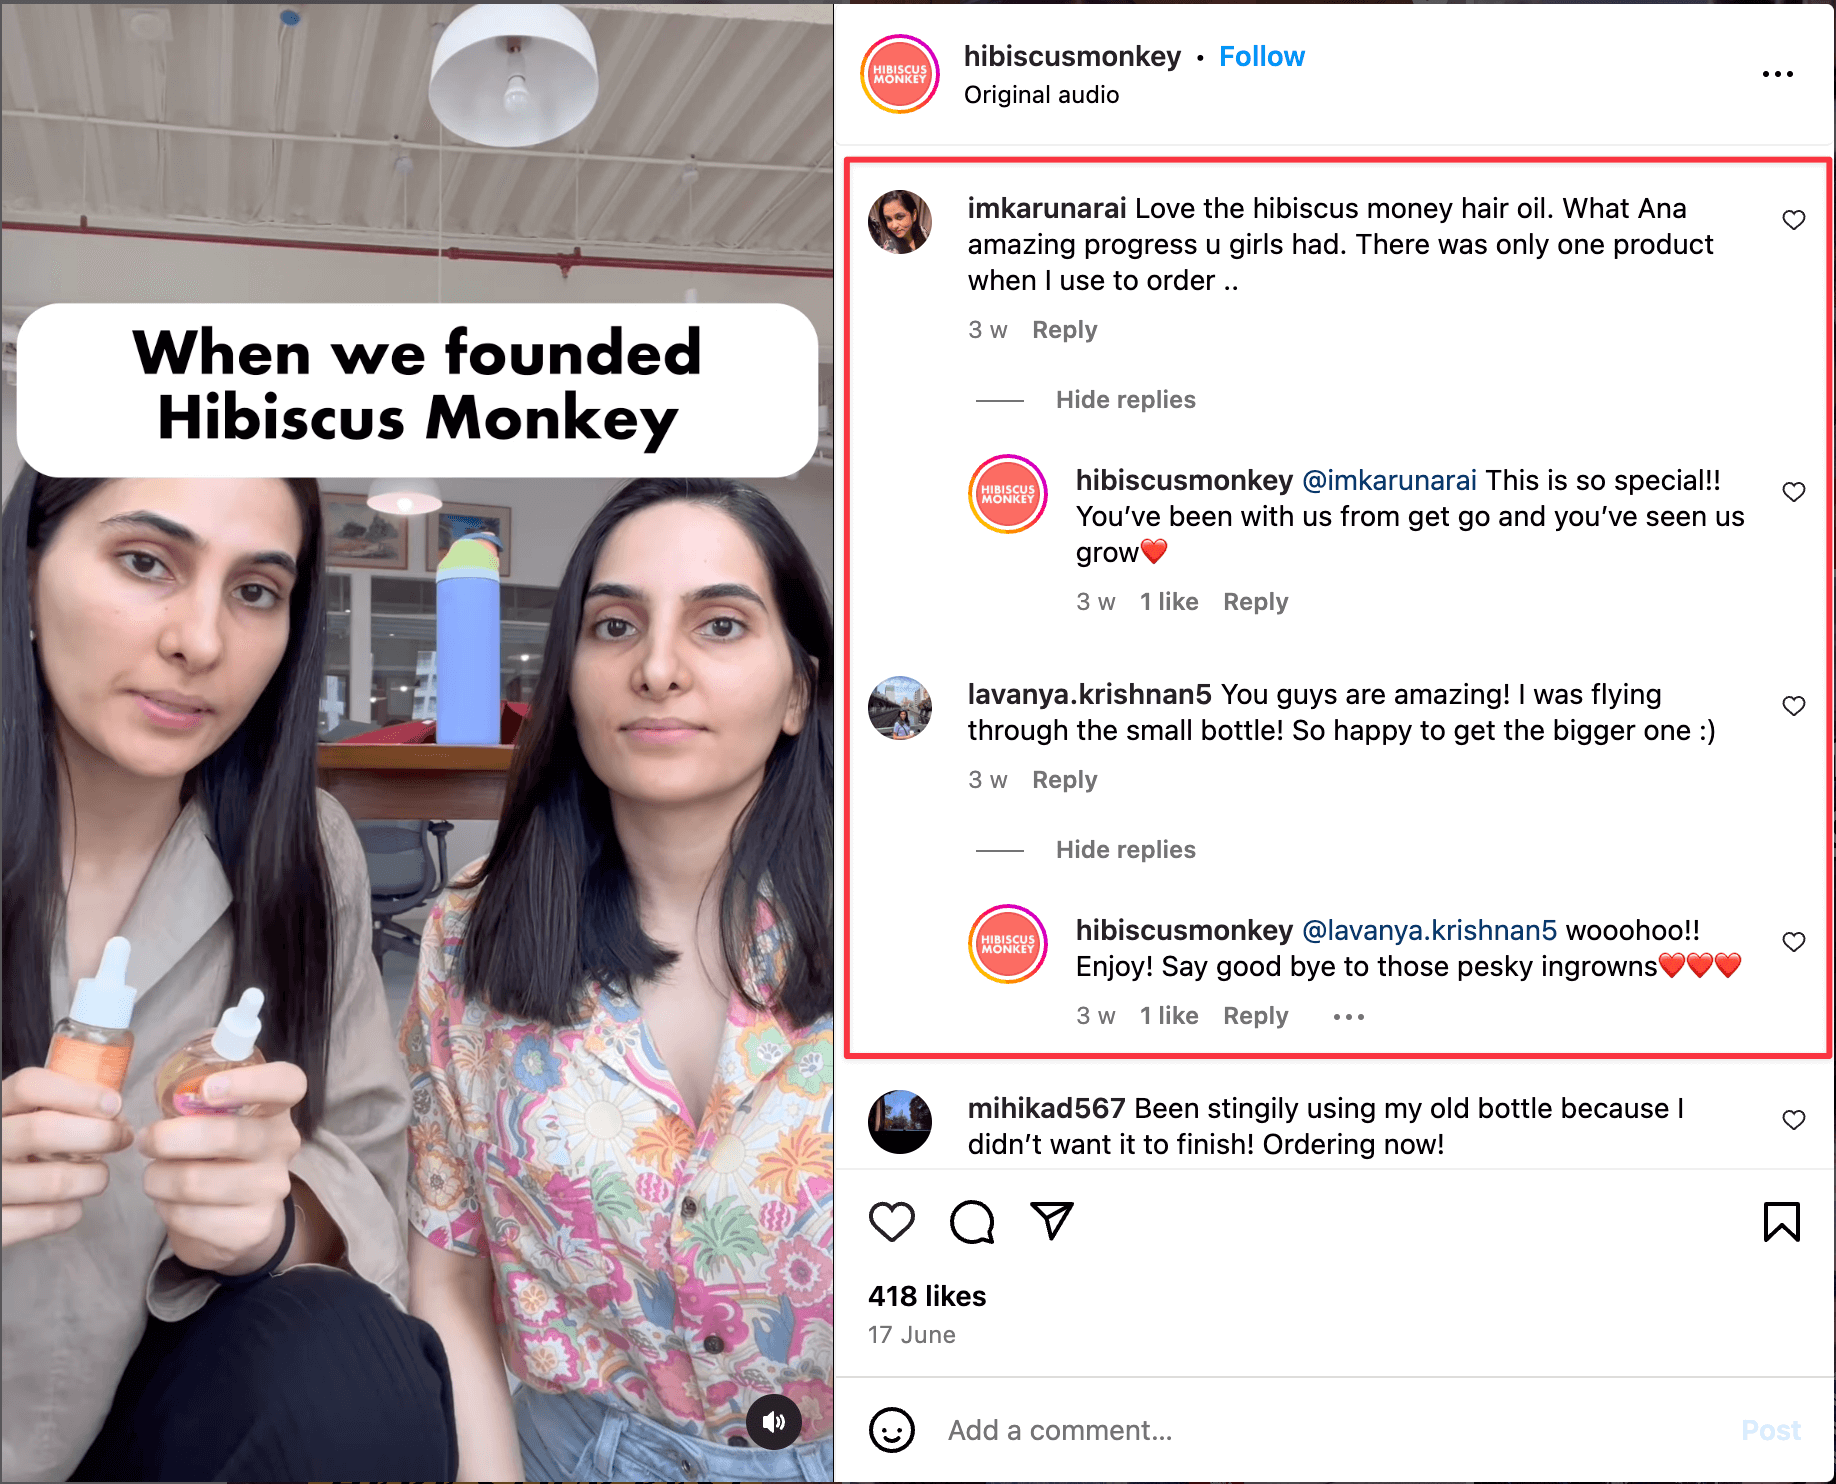1836x1484 pixels.
Task: Share post via paper plane icon
Action: click(x=1051, y=1221)
